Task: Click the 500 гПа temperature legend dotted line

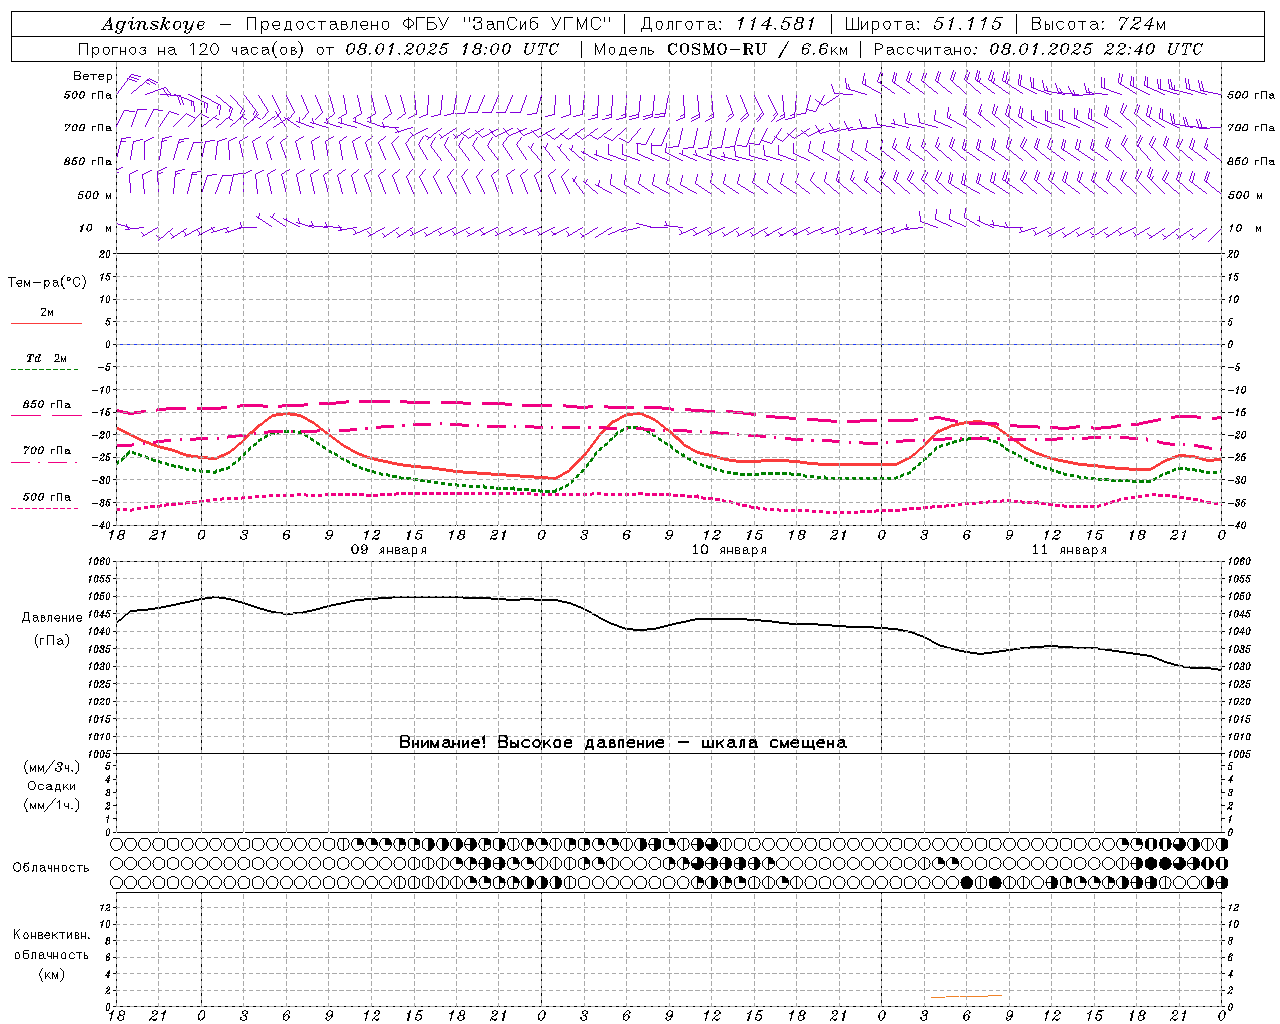Action: click(46, 508)
